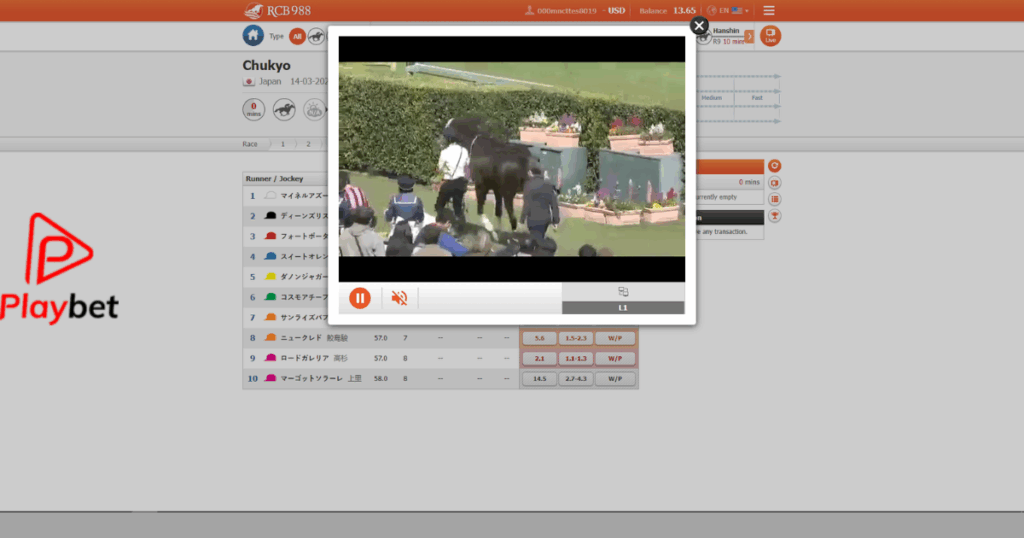Viewport: 1024px width, 538px height.
Task: Click the live video frame
Action: [512, 159]
